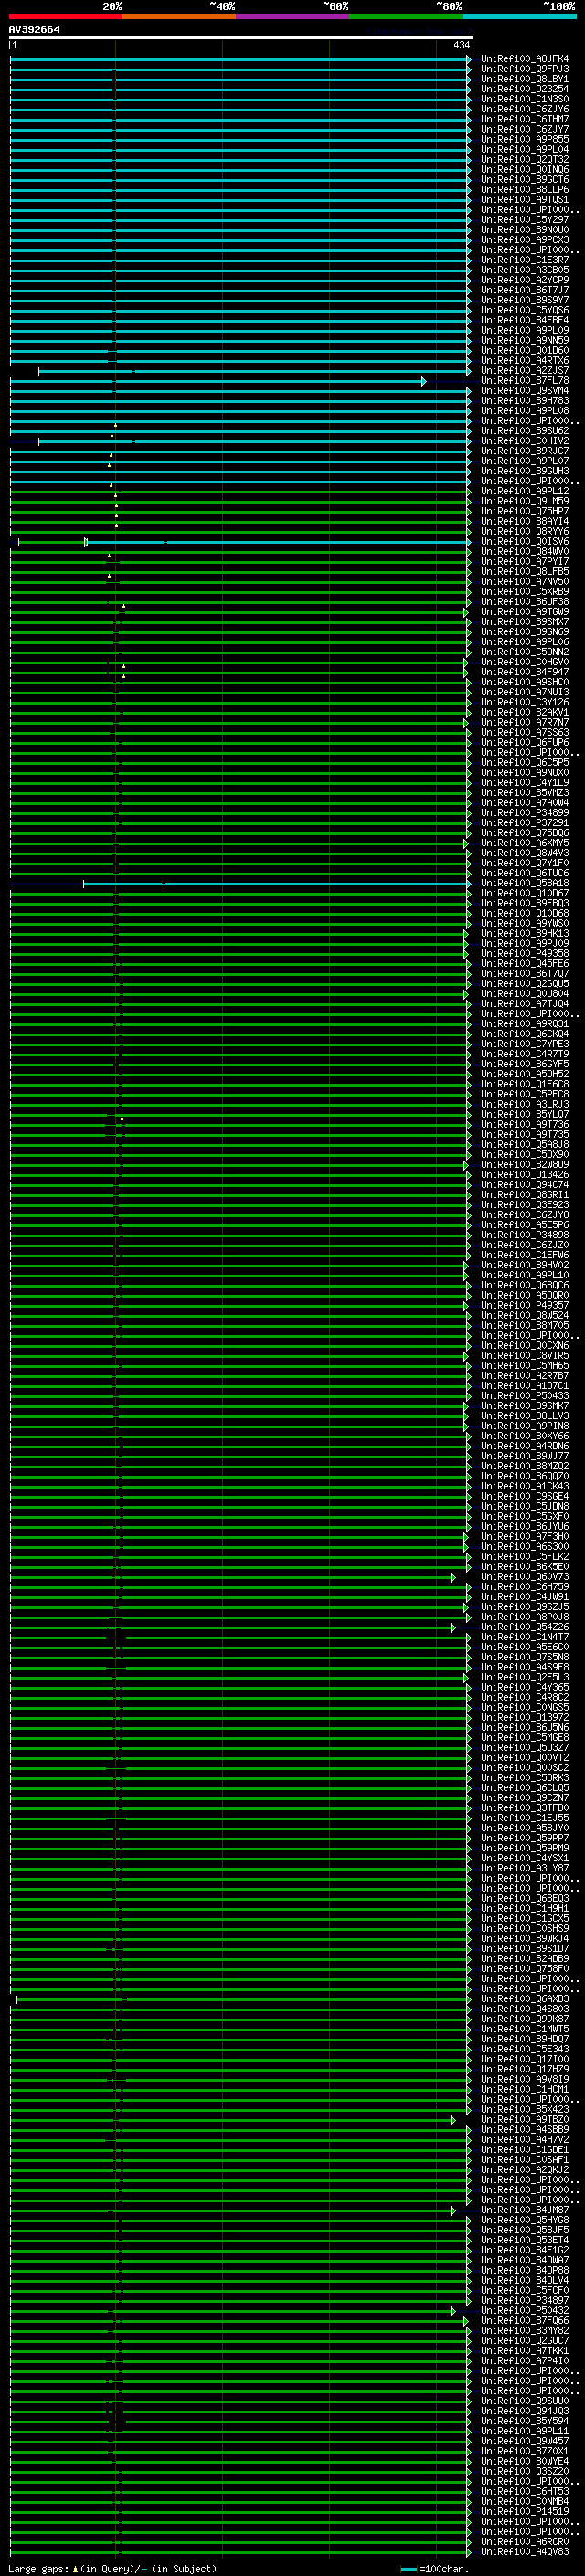Click UniRef100_Q53ET4 label
Viewport: 585px width, 2576px height.
(525, 2241)
